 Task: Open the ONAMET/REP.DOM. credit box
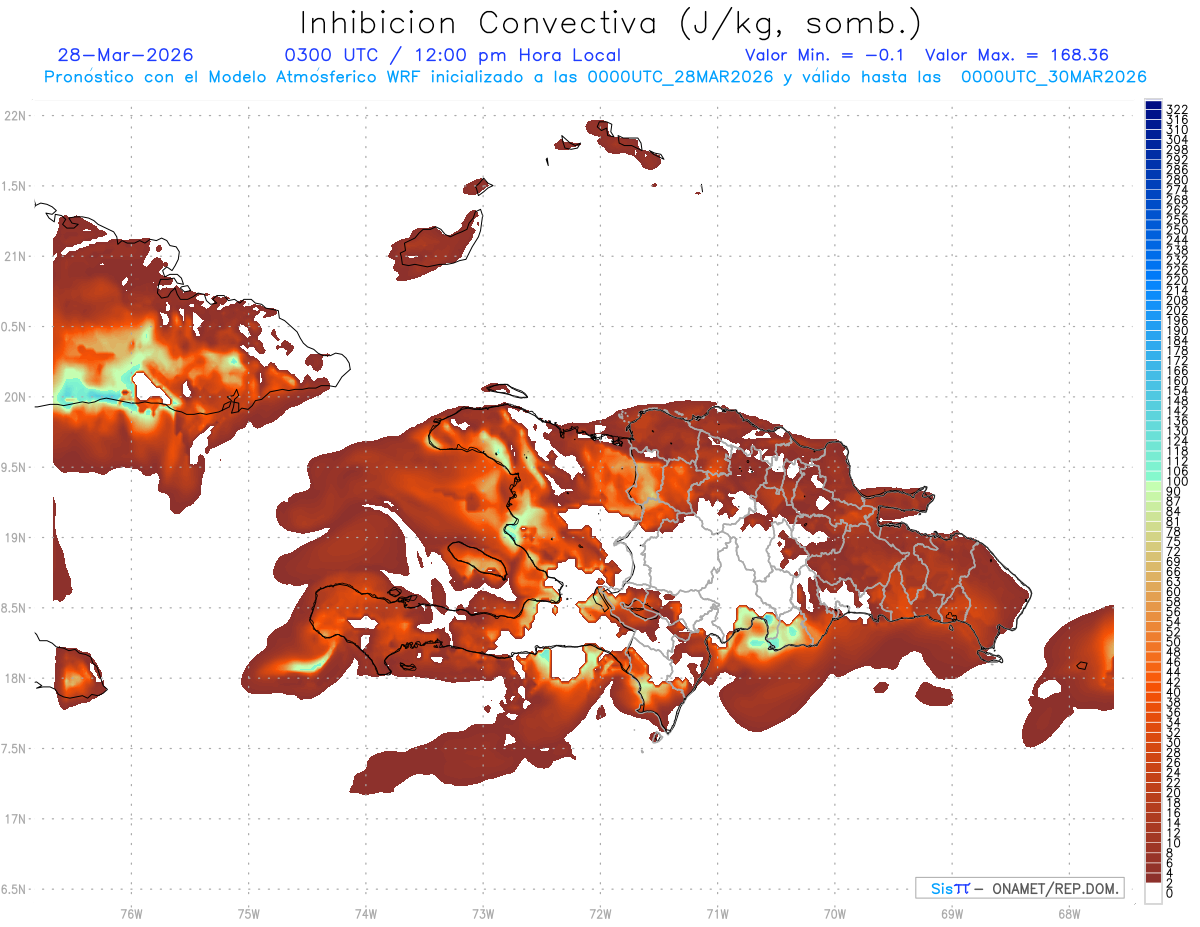[1020, 888]
